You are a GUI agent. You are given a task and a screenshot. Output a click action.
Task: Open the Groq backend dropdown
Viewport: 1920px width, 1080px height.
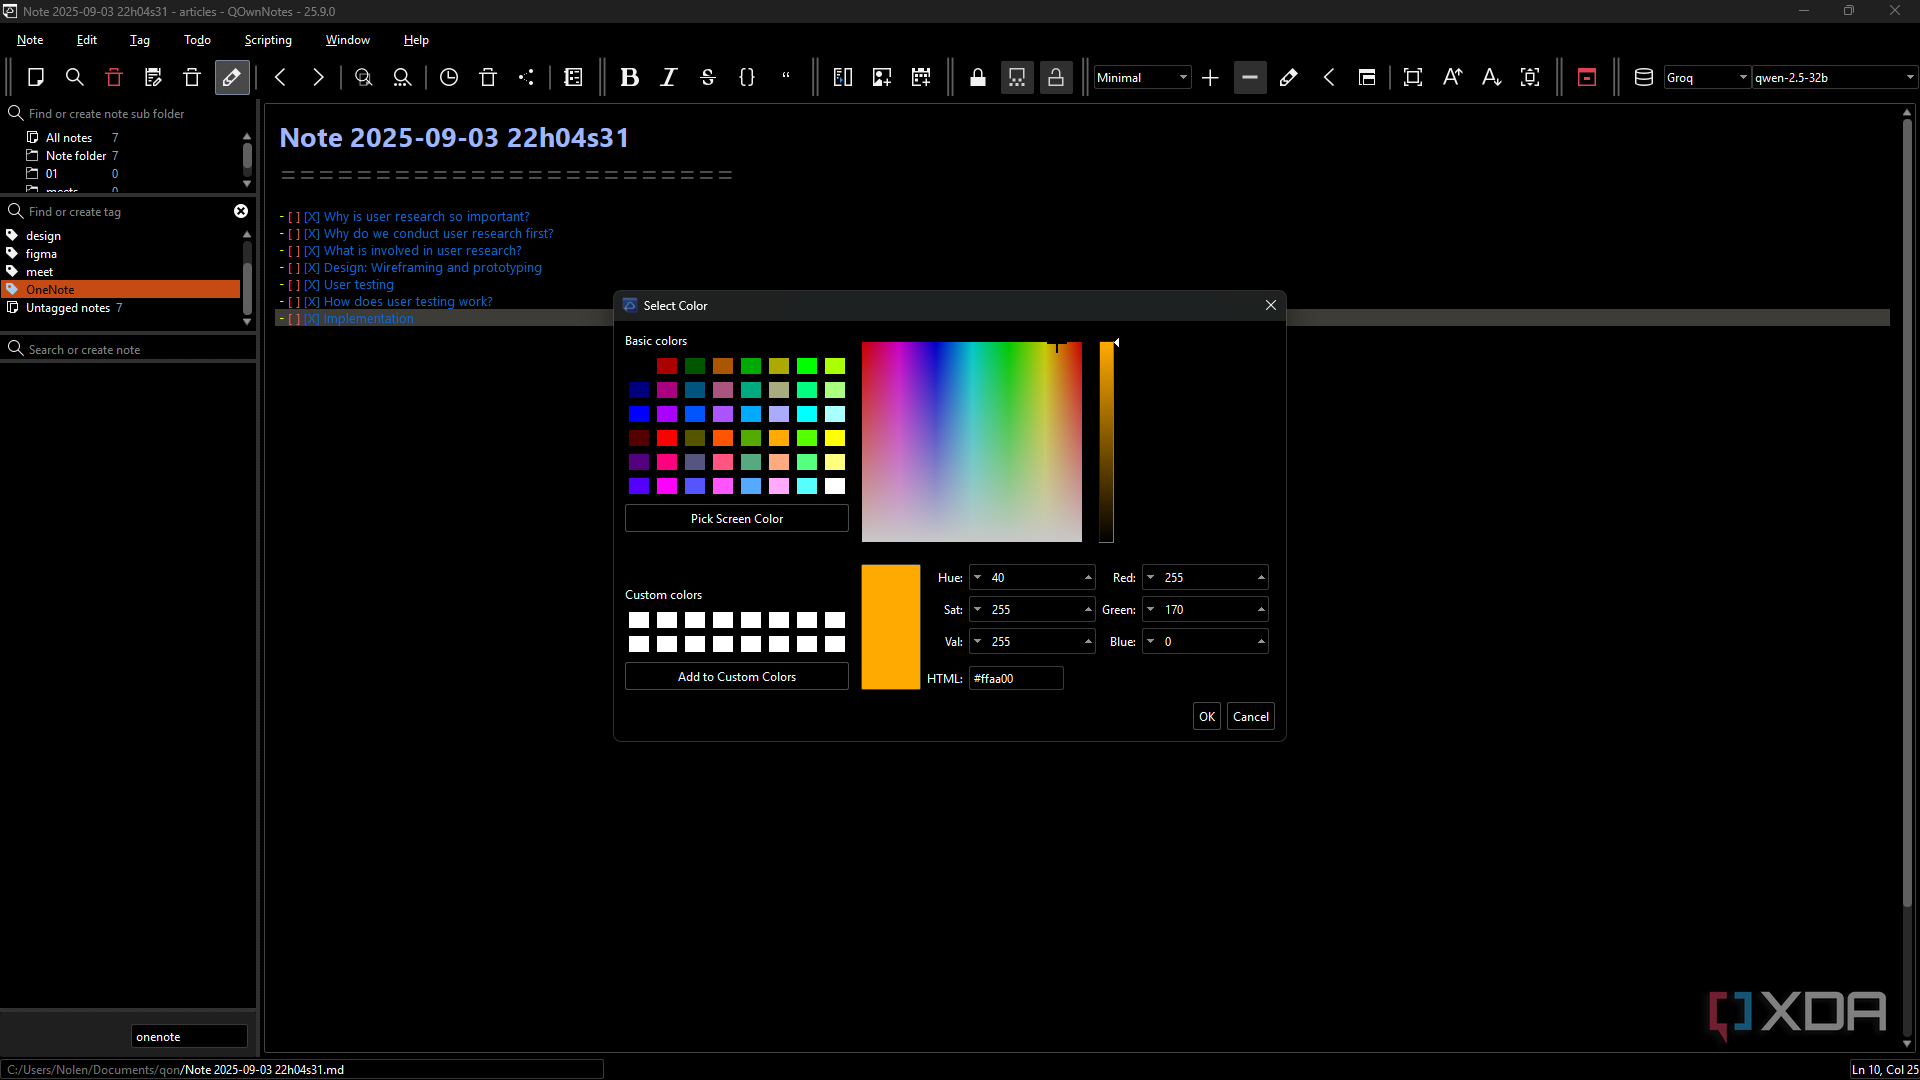coord(1707,77)
